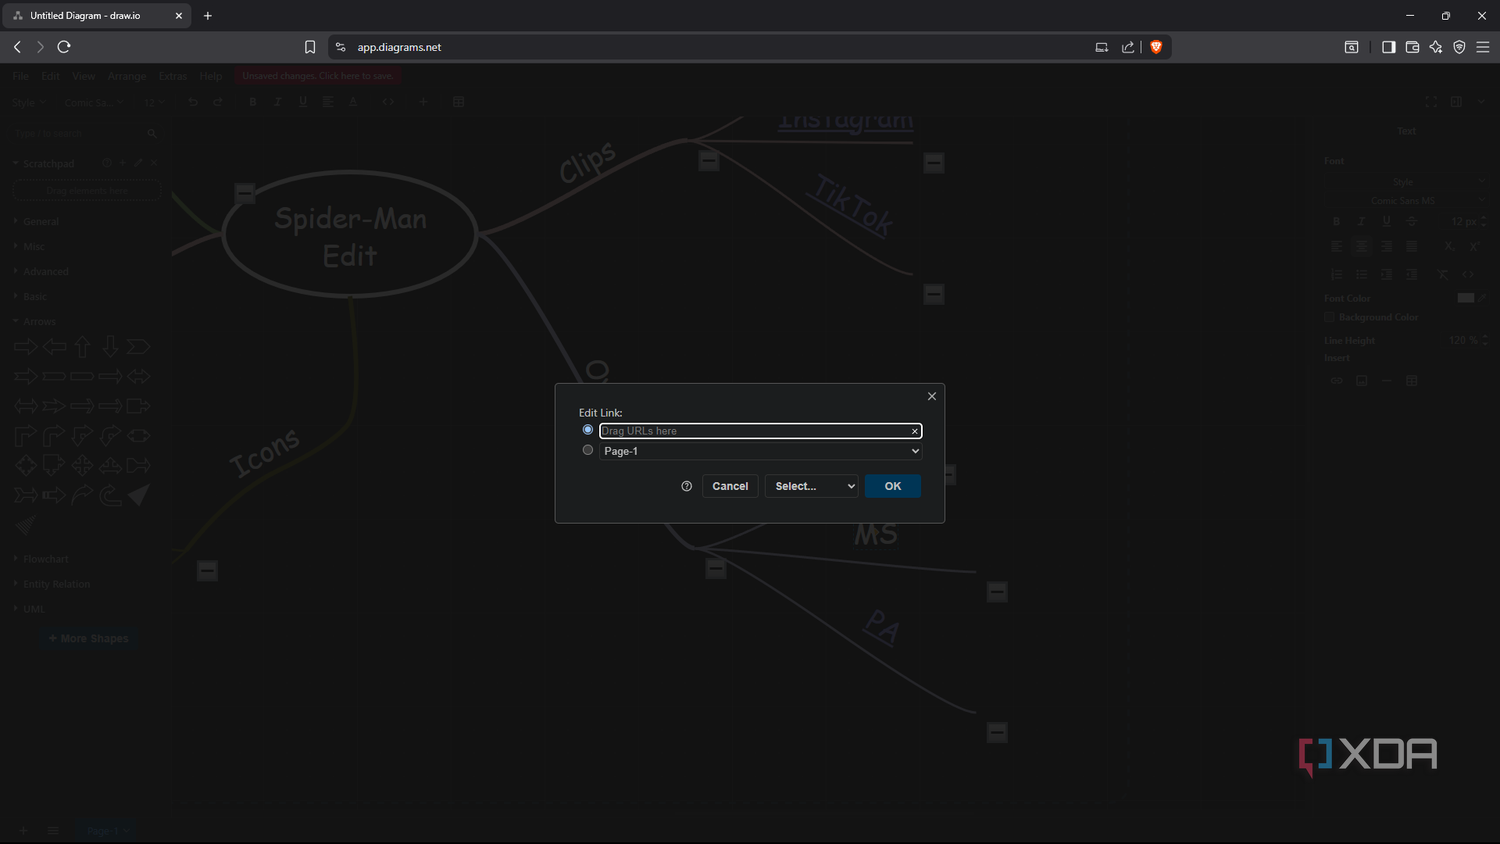The width and height of the screenshot is (1500, 844).
Task: Open Brave Leo AI icon
Action: point(1436,47)
